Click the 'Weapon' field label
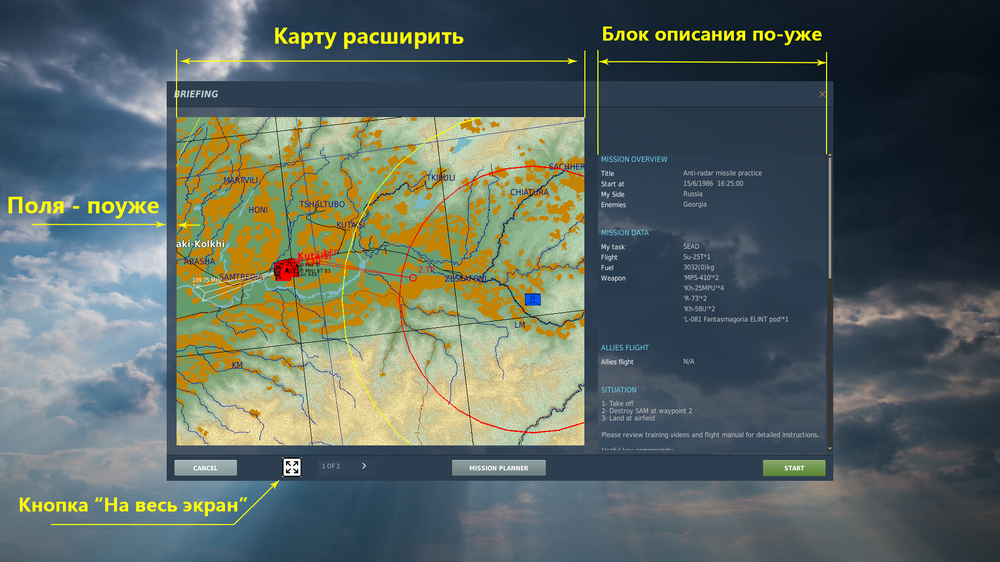 [613, 278]
